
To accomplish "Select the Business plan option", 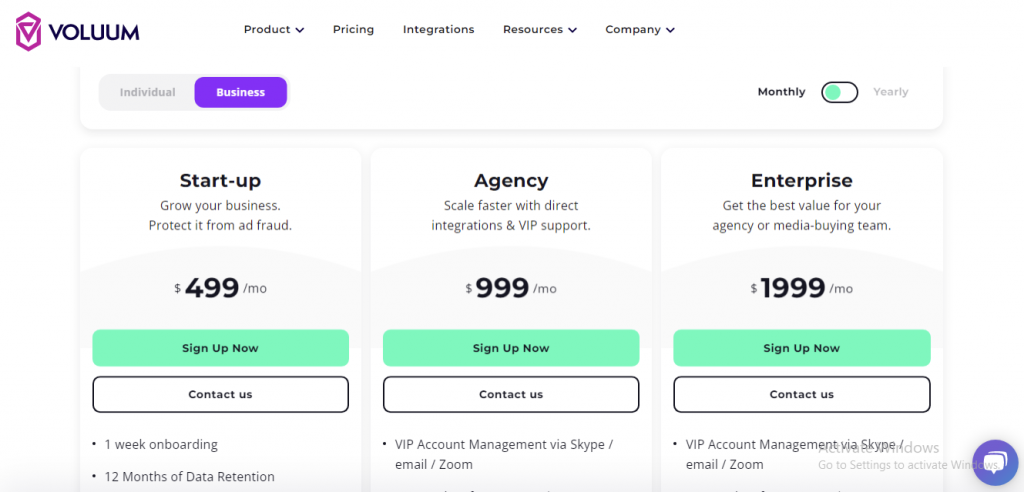I will pos(240,92).
